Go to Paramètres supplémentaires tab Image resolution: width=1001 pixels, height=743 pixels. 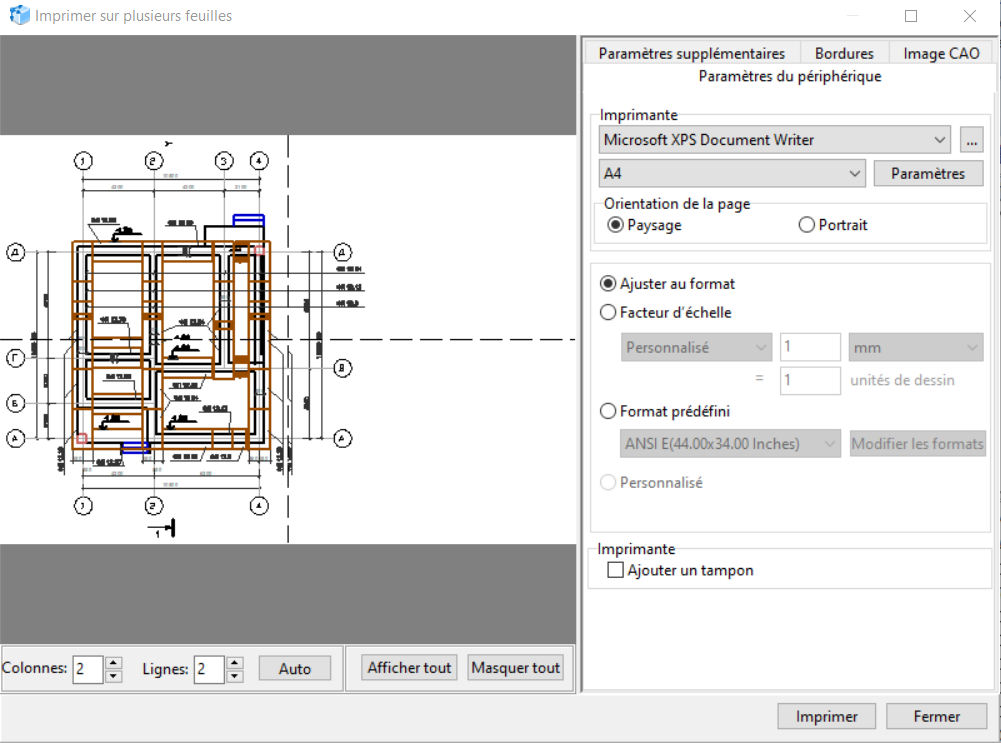tap(691, 54)
